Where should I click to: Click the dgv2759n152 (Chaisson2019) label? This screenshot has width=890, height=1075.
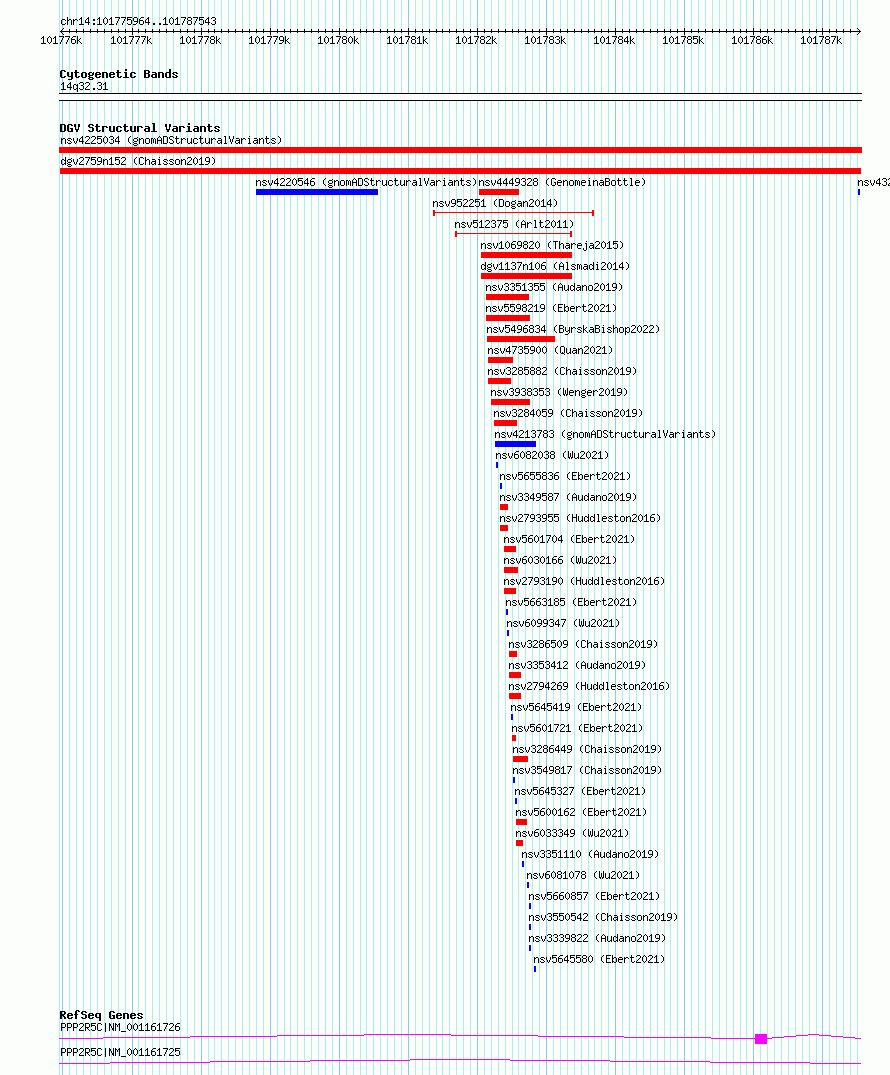pos(138,161)
